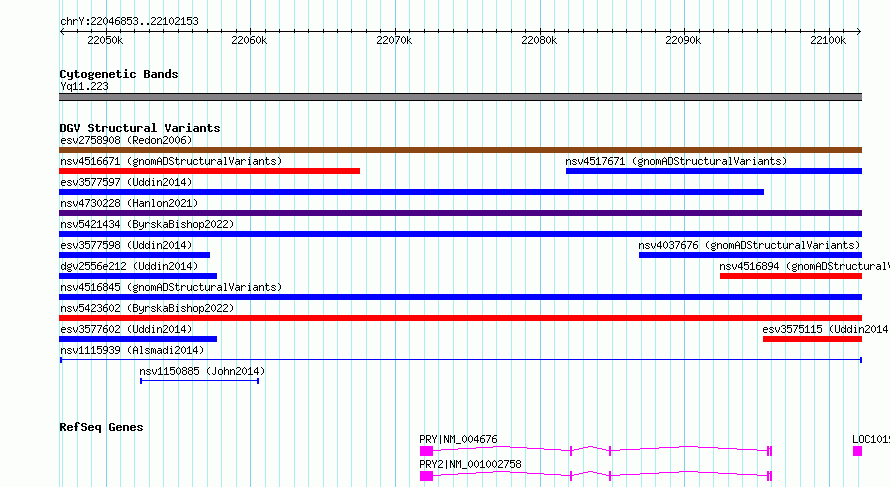Click the dgv2556e212 (Uddin2014) blue bar

pyautogui.click(x=138, y=276)
